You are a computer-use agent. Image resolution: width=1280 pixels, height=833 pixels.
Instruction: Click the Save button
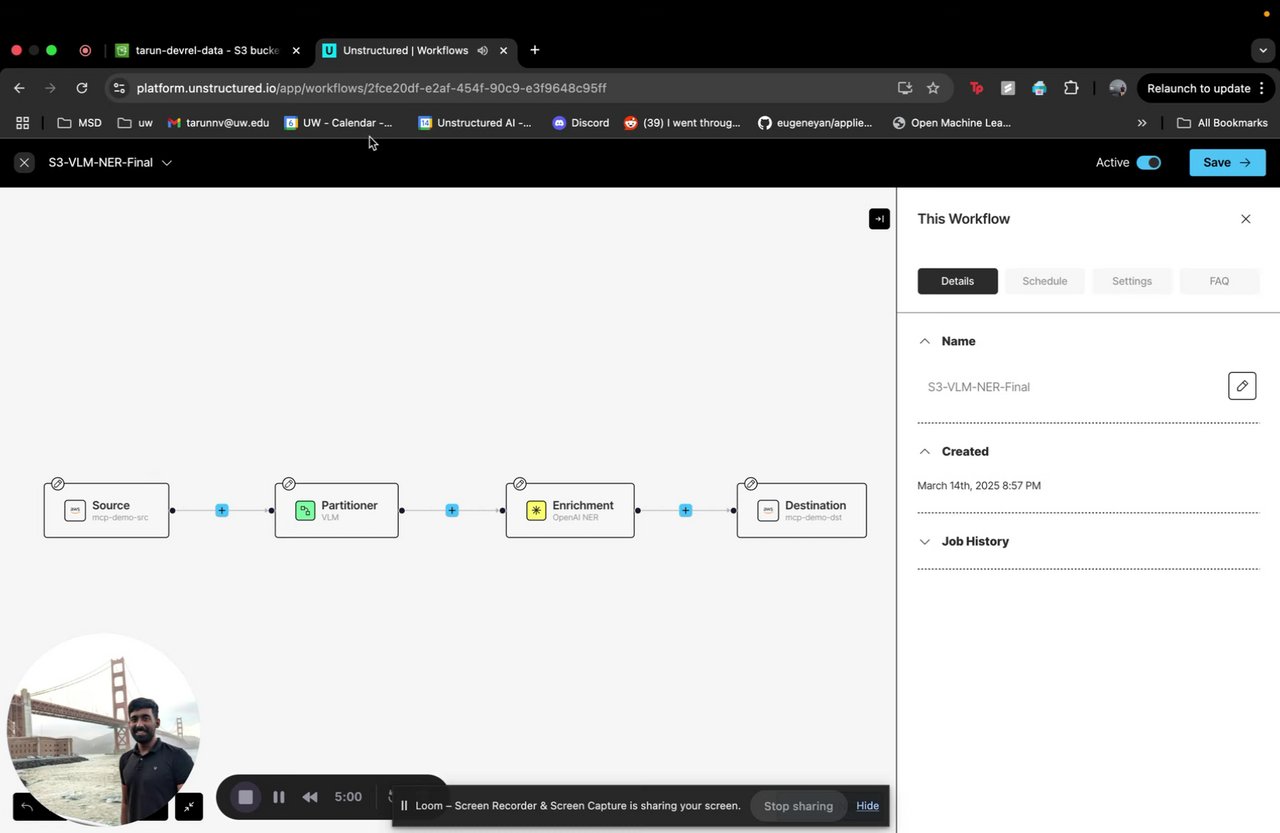coord(1227,163)
